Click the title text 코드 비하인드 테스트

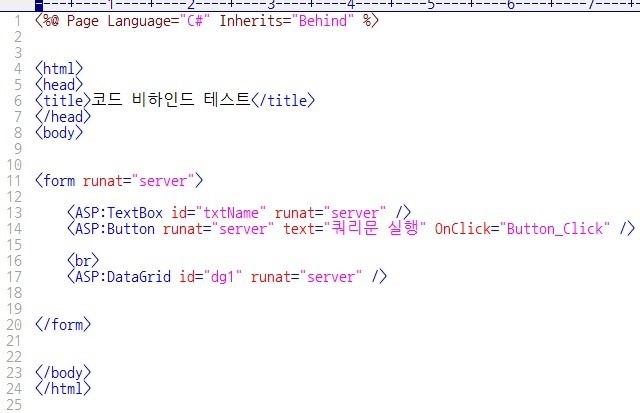pyautogui.click(x=171, y=100)
